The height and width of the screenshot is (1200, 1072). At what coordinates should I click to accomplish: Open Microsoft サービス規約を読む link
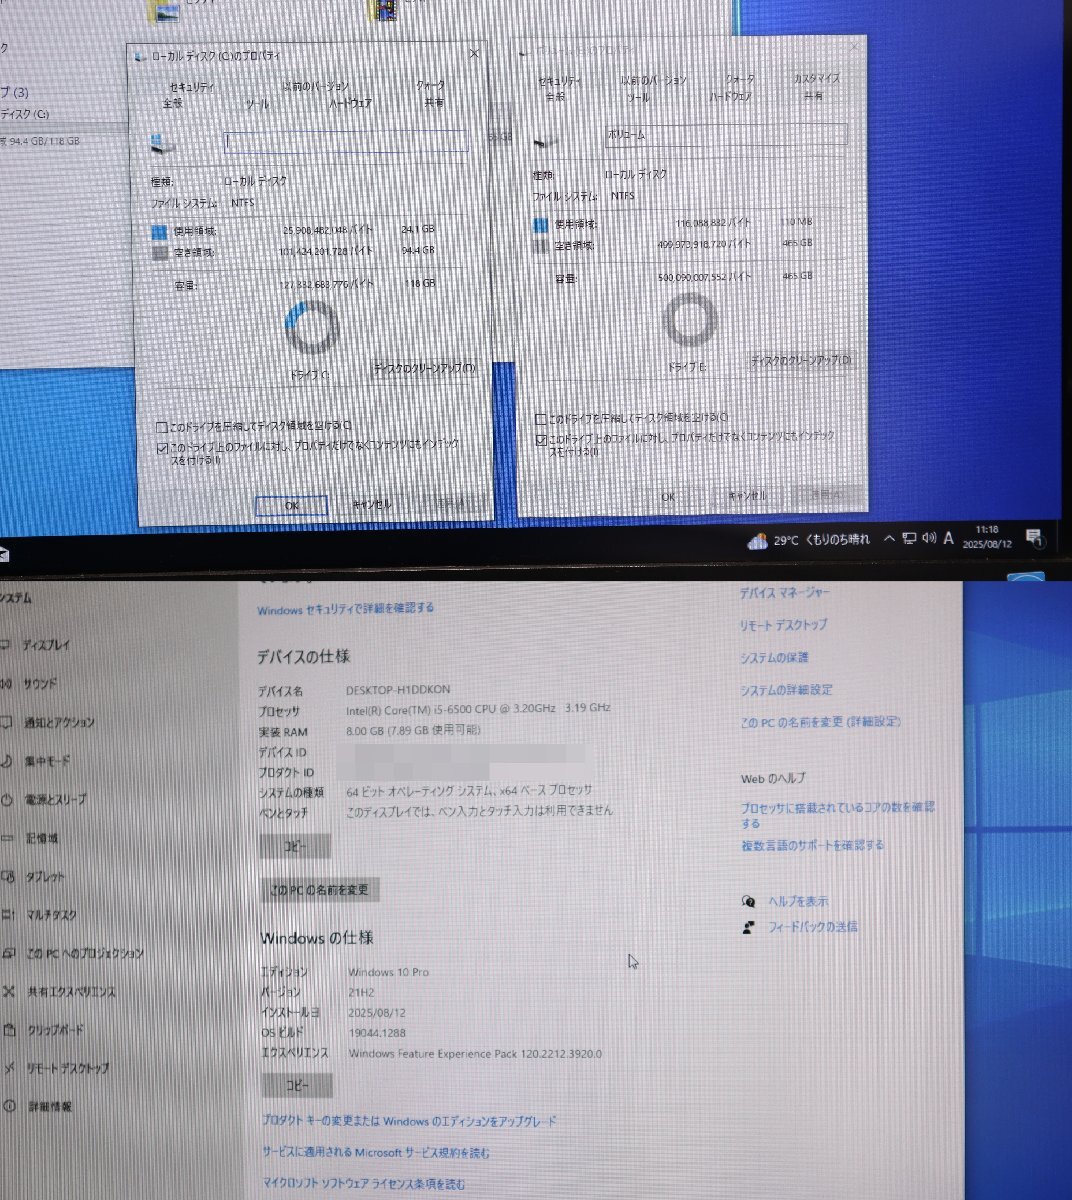(376, 1153)
